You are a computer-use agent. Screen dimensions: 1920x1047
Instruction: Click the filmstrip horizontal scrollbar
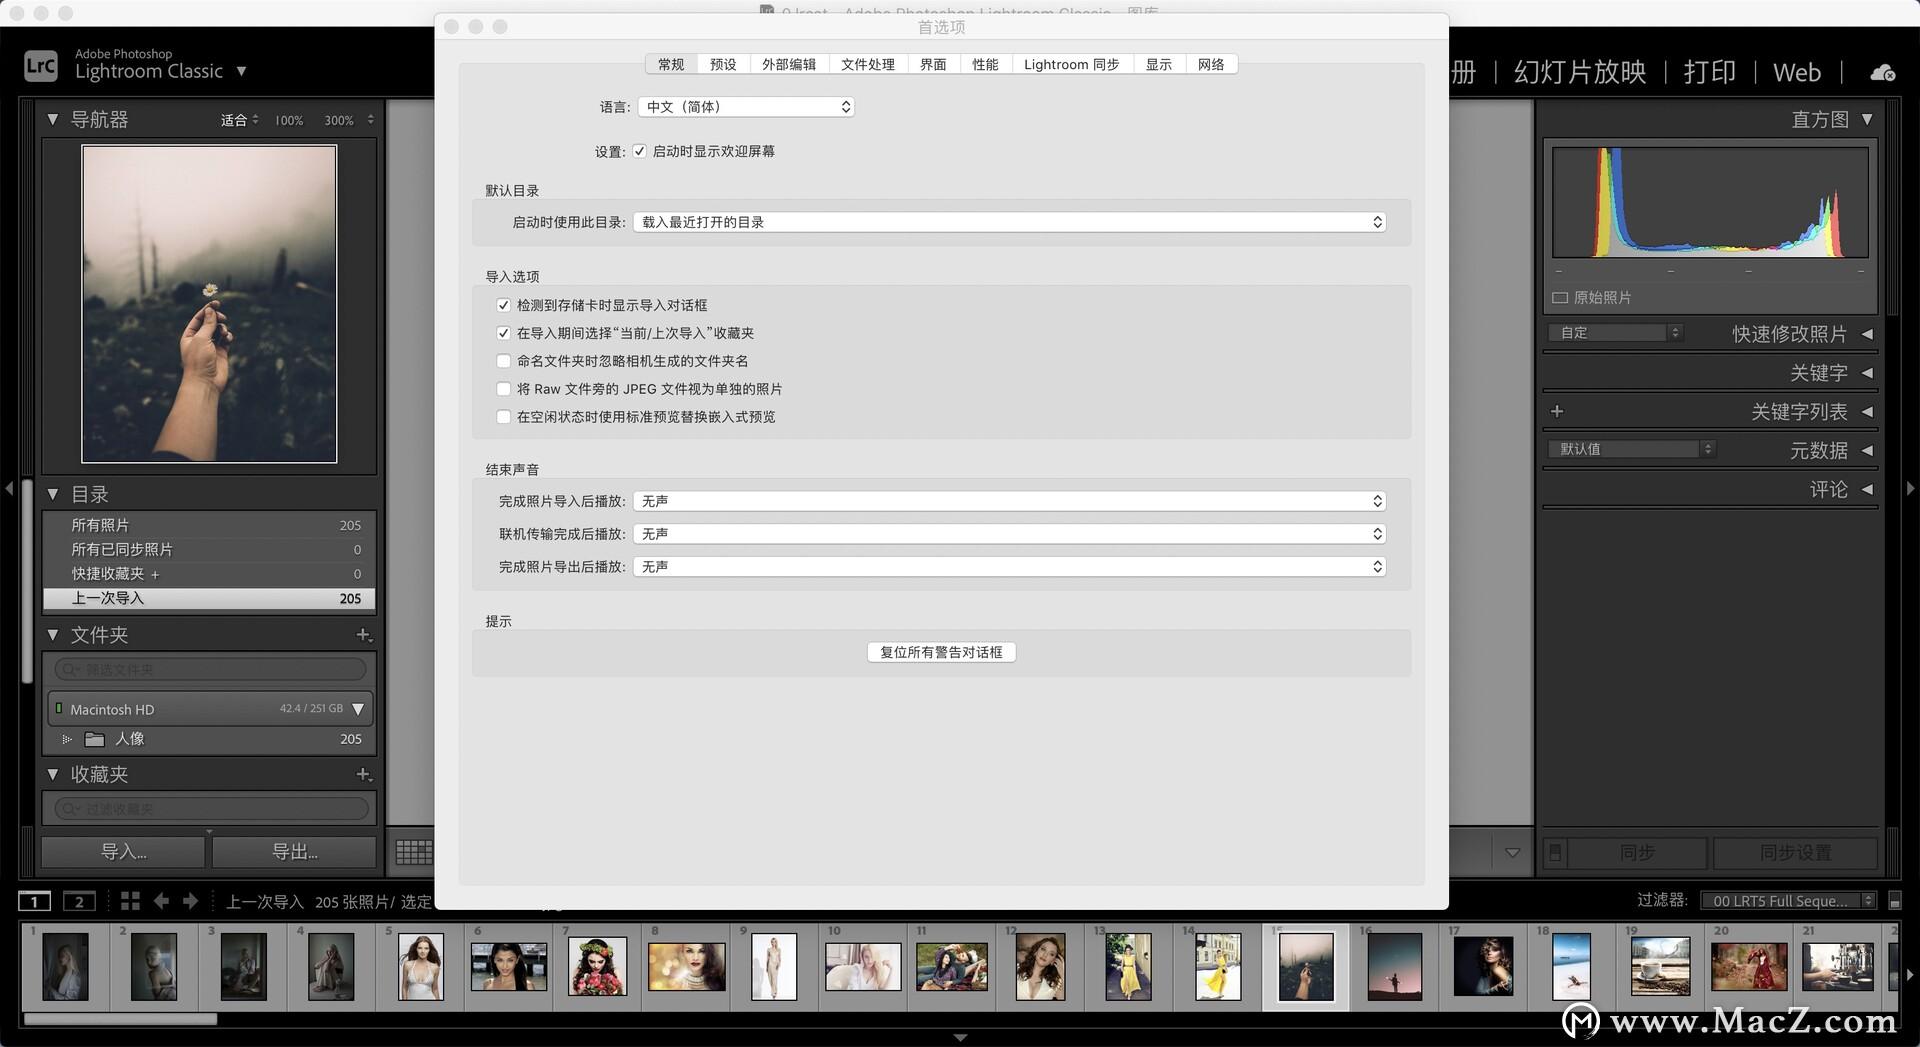[x=120, y=1019]
